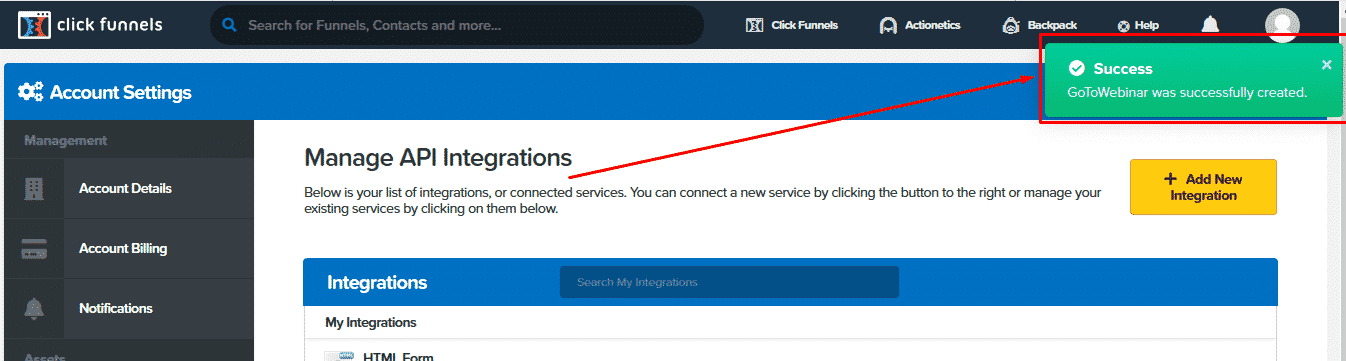1346x361 pixels.
Task: Click the notifications bell in header
Action: [x=1210, y=25]
